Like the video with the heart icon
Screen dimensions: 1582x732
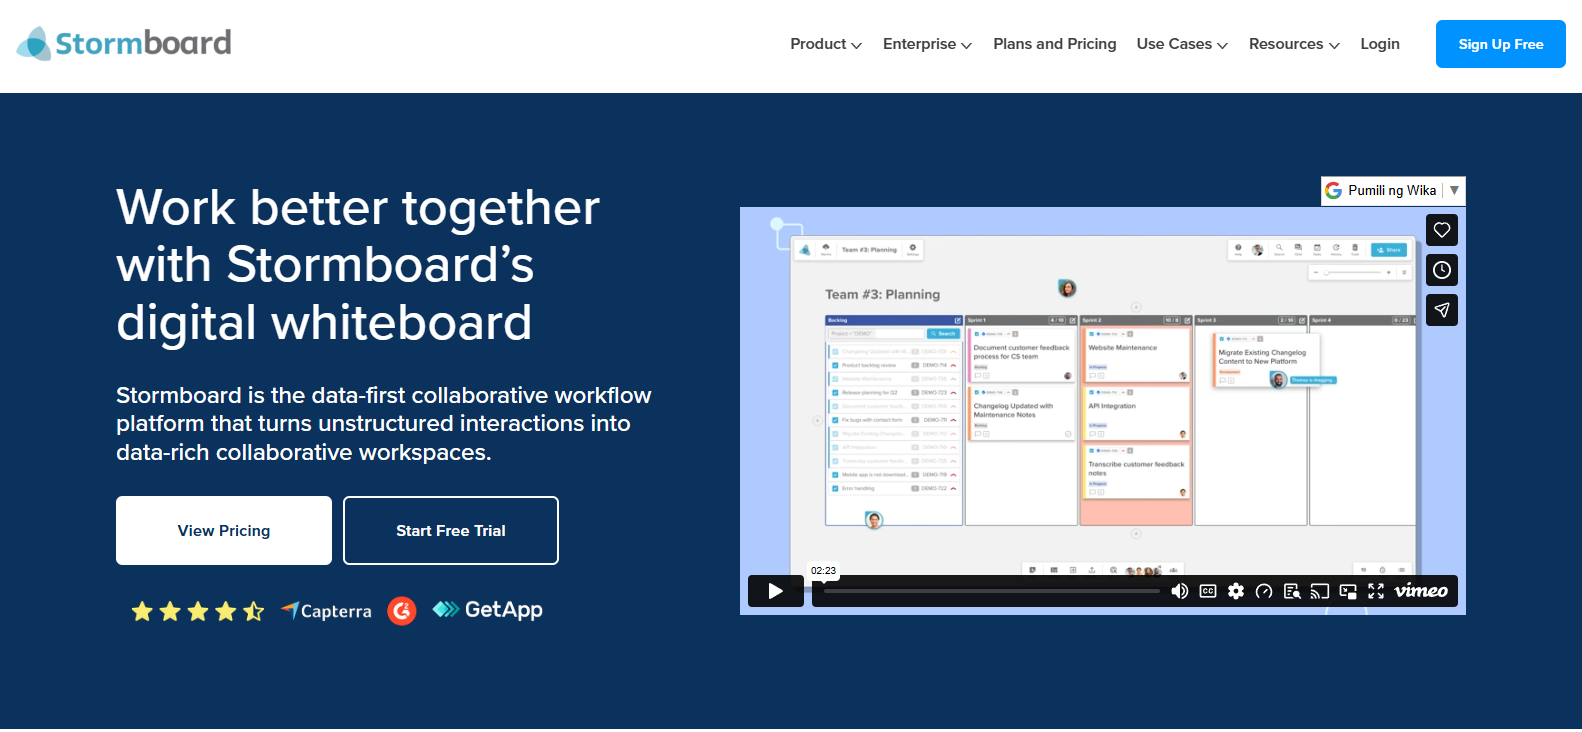pyautogui.click(x=1442, y=230)
